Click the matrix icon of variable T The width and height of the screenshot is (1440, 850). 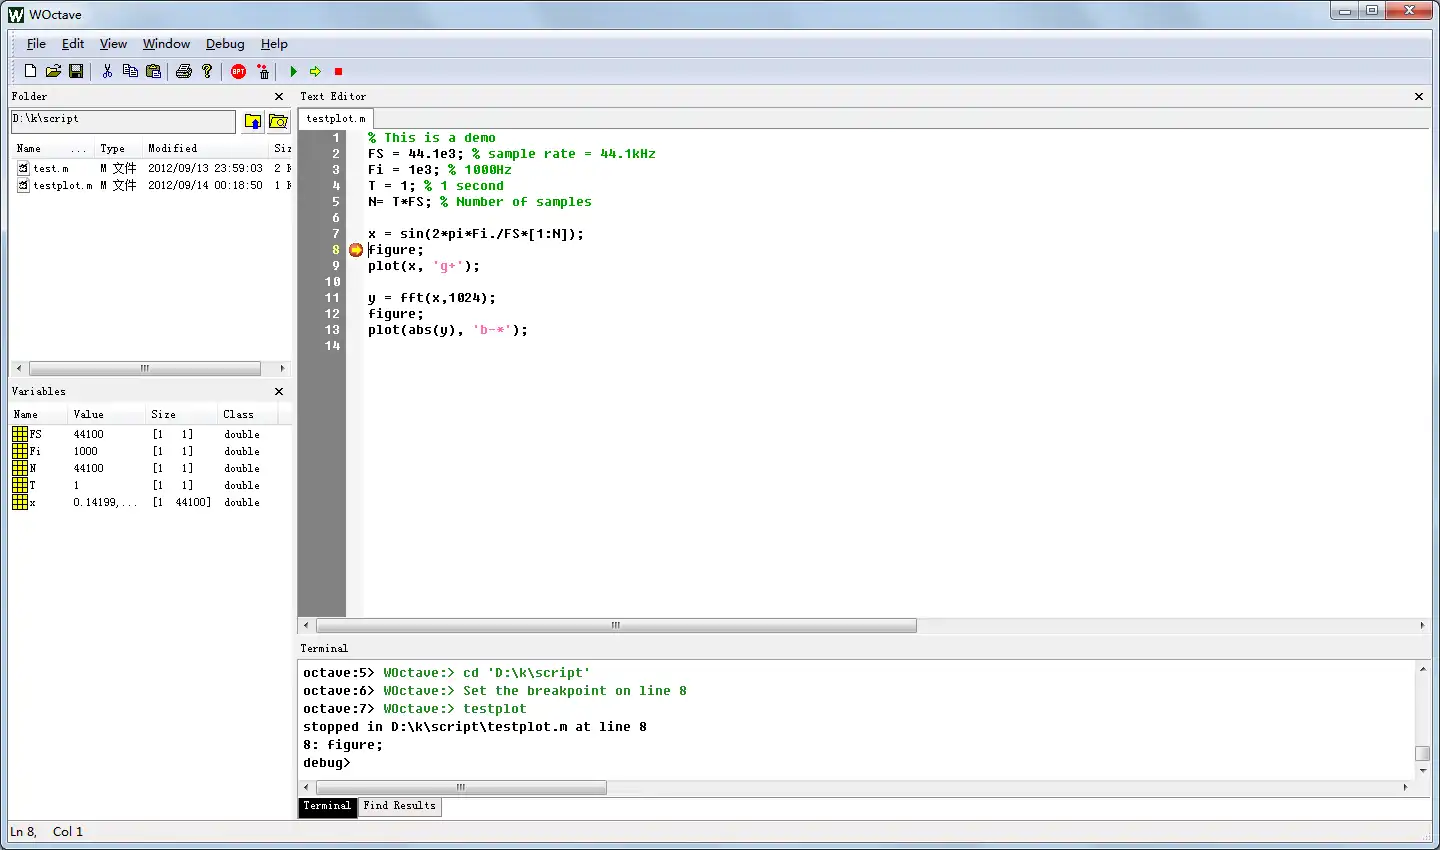(20, 485)
